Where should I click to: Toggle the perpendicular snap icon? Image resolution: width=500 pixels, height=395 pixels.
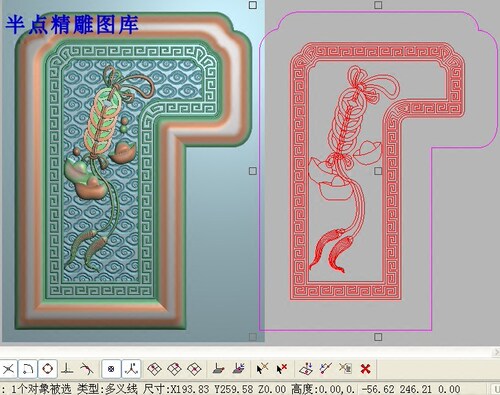[x=67, y=369]
